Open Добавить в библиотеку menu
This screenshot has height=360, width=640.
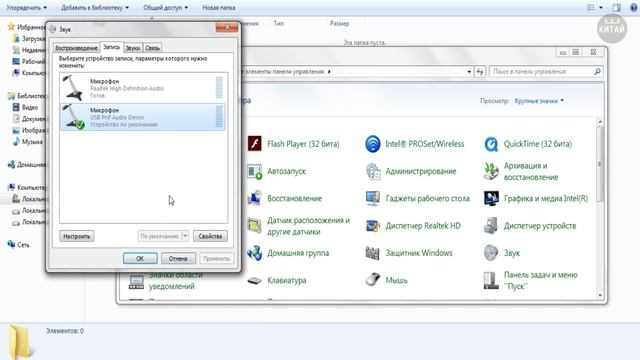95,7
